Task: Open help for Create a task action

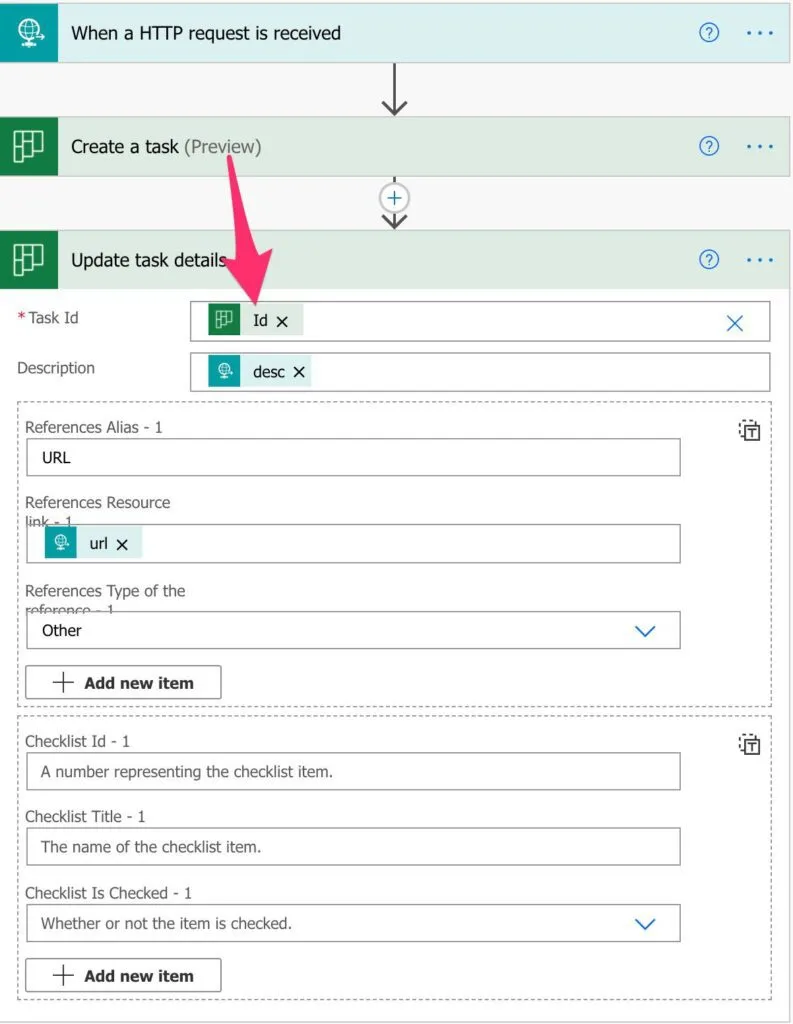Action: point(708,147)
